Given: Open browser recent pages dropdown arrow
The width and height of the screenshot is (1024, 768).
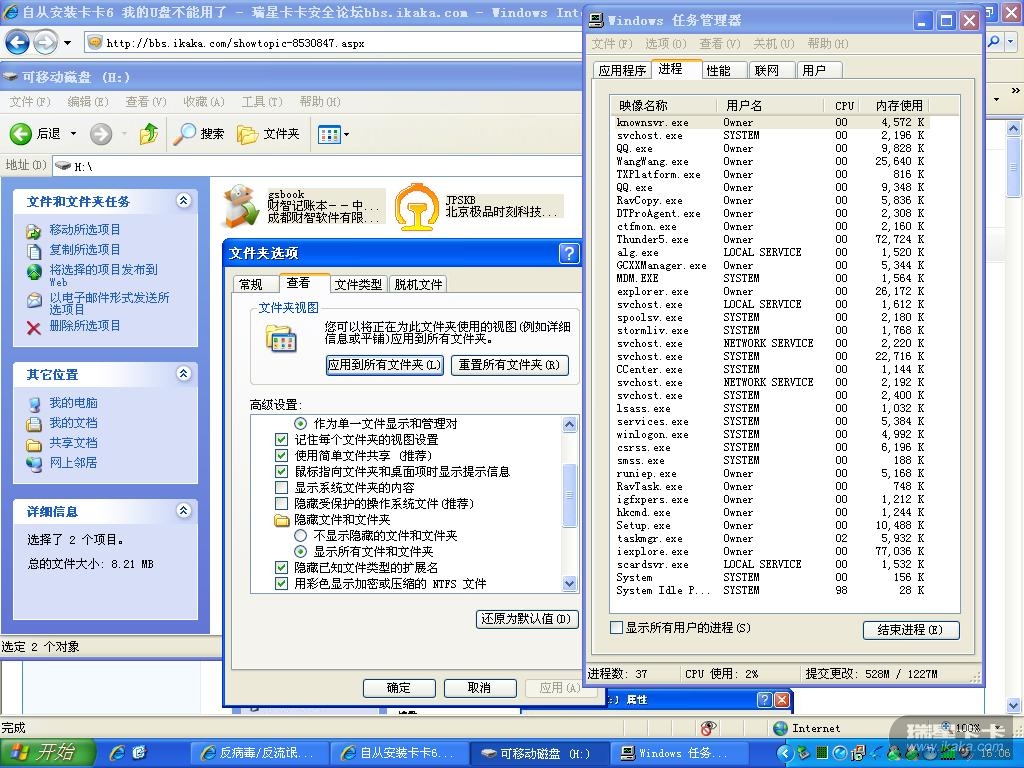Looking at the screenshot, I should tap(67, 44).
